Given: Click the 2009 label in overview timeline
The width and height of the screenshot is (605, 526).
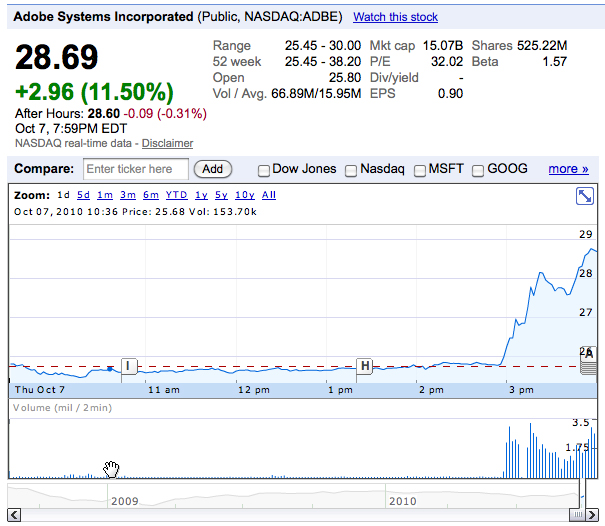Looking at the screenshot, I should (x=125, y=501).
